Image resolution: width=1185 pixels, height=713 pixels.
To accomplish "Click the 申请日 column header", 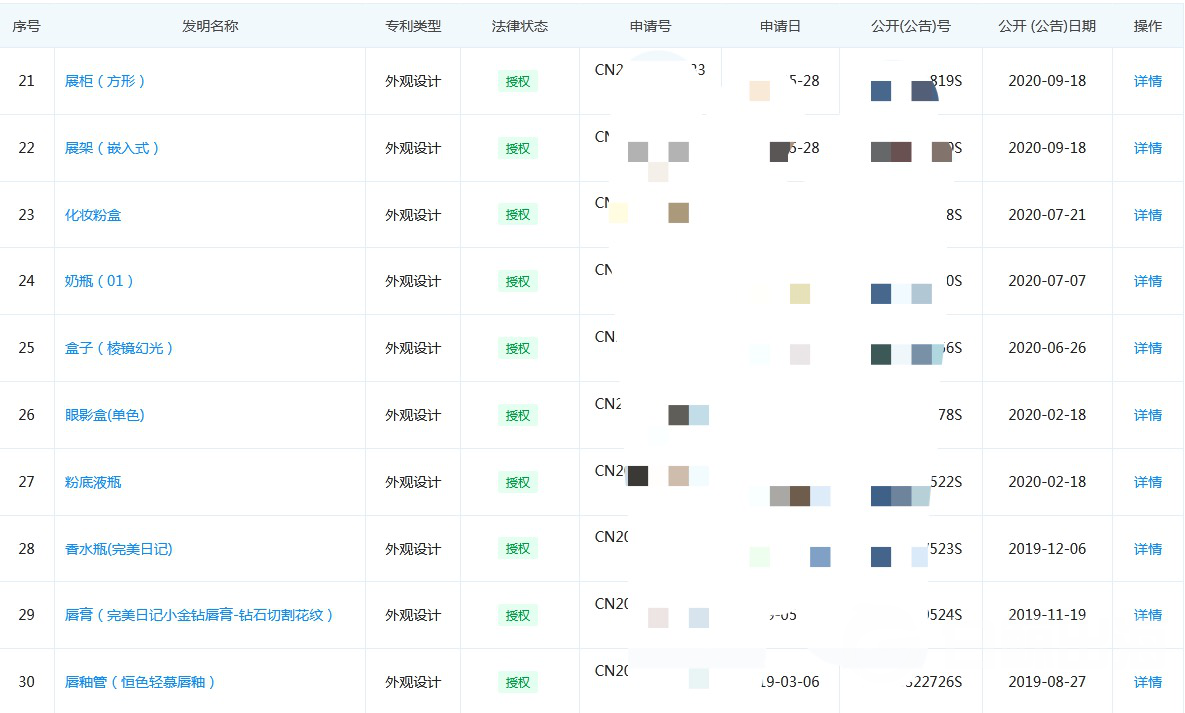I will [780, 26].
